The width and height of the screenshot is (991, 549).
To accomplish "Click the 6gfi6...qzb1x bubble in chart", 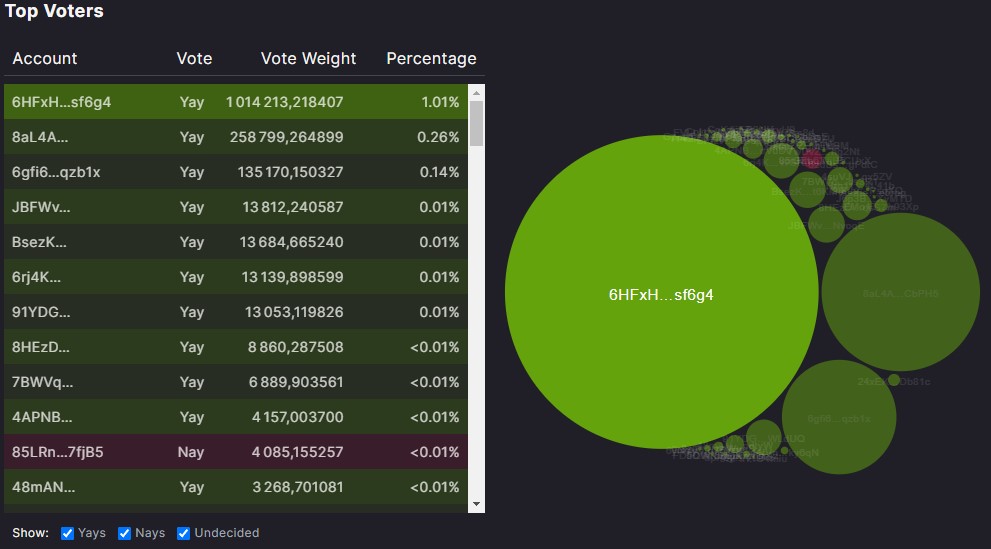I will pyautogui.click(x=838, y=417).
